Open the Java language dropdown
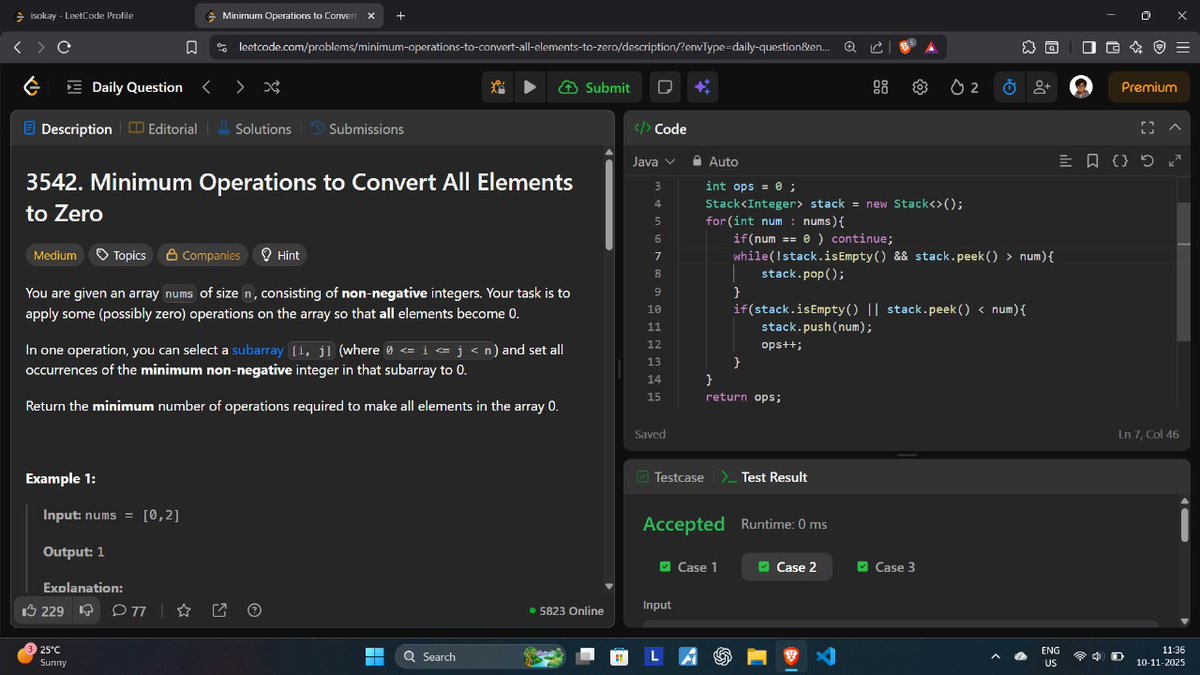 tap(654, 161)
